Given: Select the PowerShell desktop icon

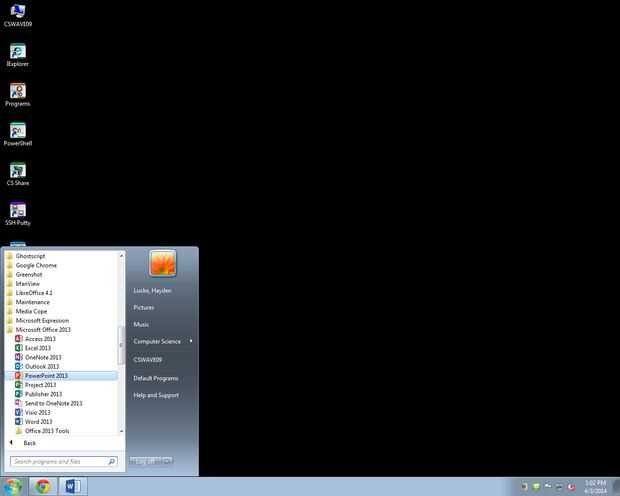Looking at the screenshot, I should click(18, 134).
